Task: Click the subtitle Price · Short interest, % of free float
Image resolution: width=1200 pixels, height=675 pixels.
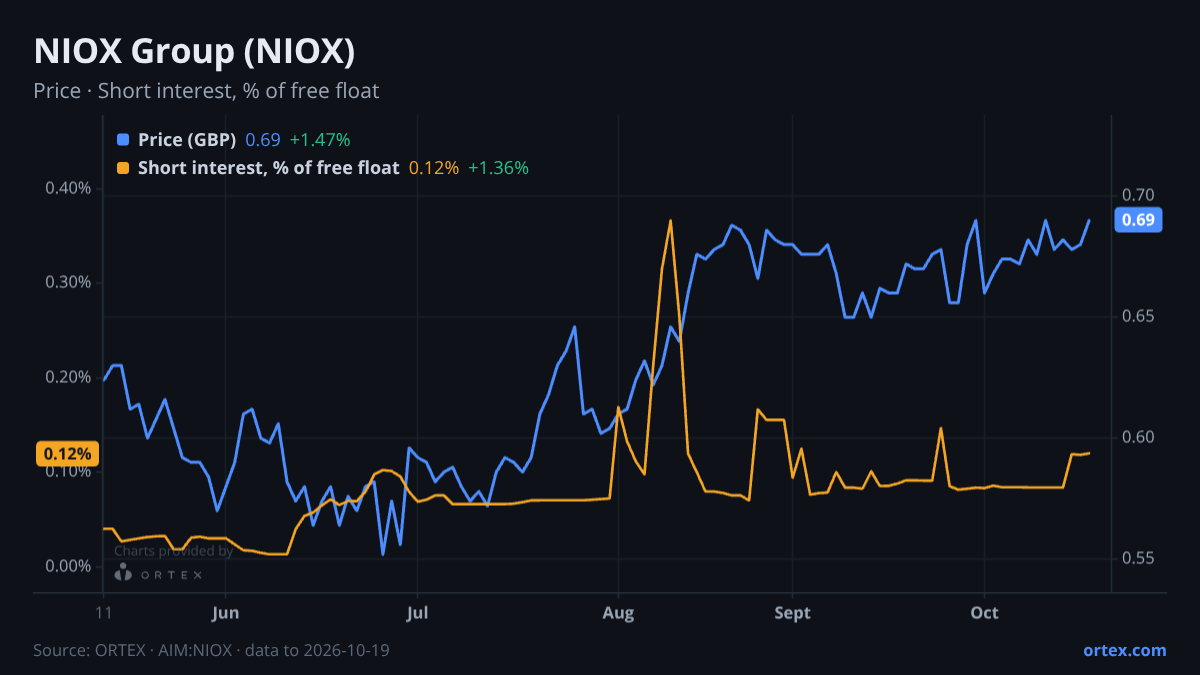Action: [206, 91]
